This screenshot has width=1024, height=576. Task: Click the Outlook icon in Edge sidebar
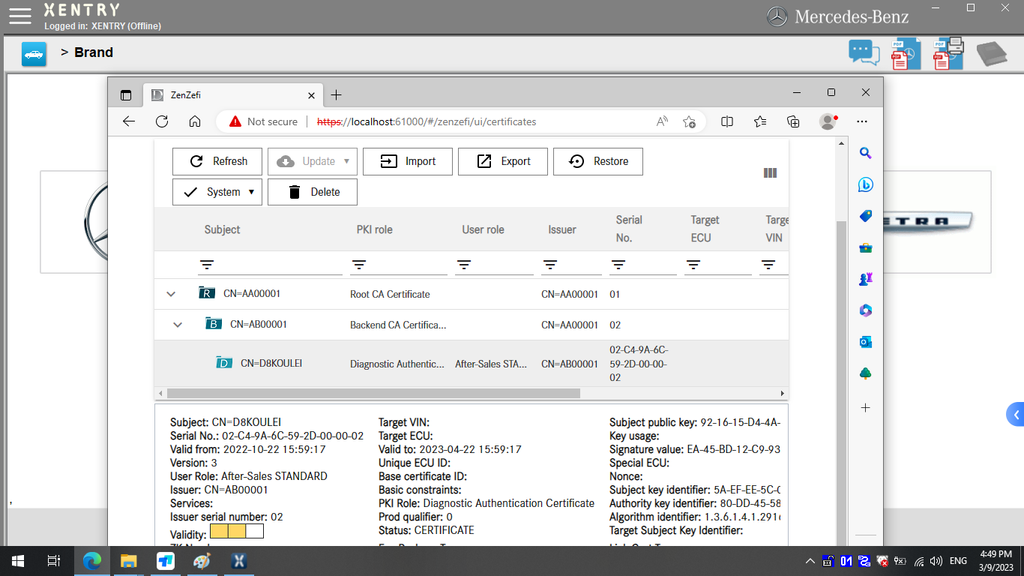click(866, 342)
